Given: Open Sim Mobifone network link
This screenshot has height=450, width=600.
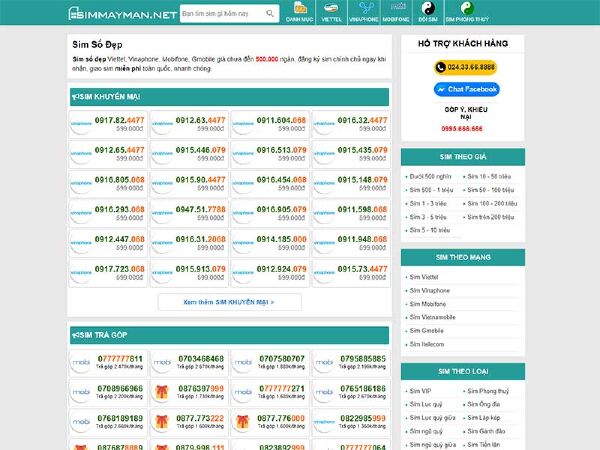Looking at the screenshot, I should tap(428, 304).
